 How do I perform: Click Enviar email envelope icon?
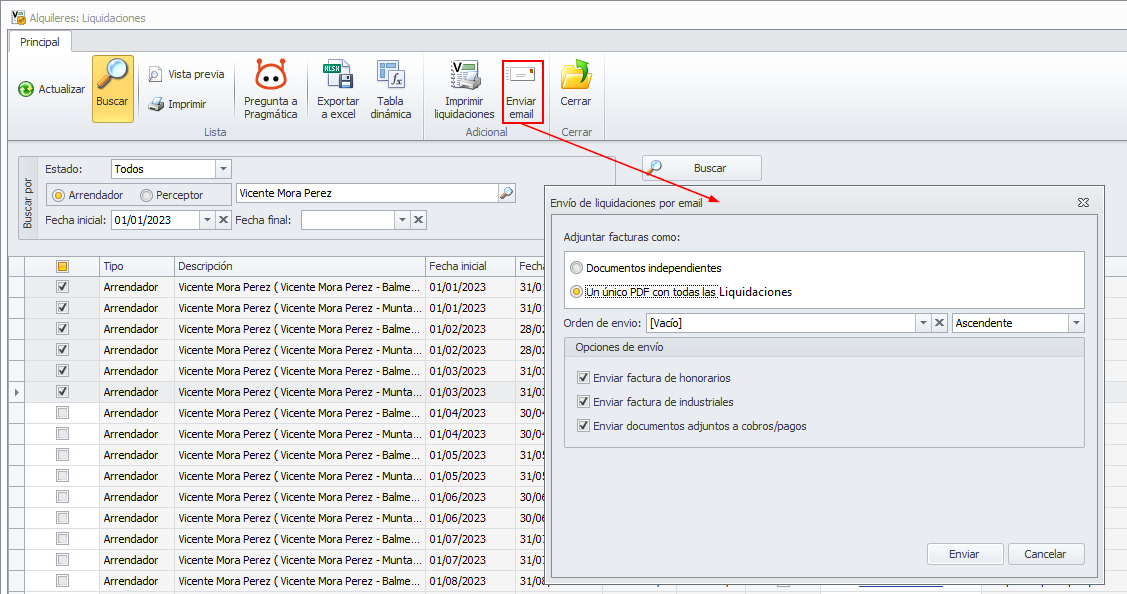[x=521, y=75]
